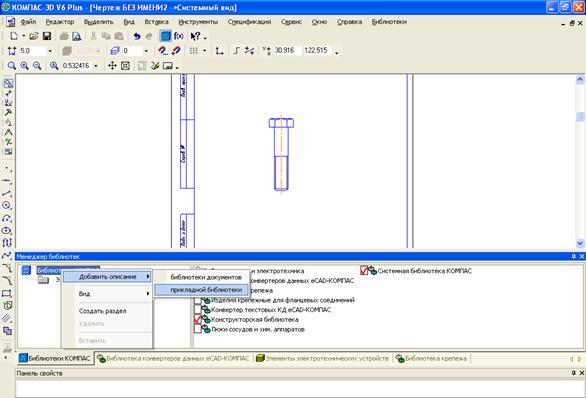Click the show all (fit view) icon
Screen dimensions: 586x398
pyautogui.click(x=126, y=66)
